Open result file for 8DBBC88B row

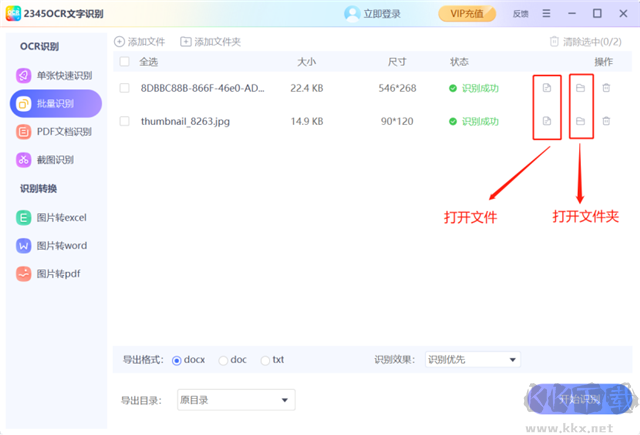pos(547,88)
